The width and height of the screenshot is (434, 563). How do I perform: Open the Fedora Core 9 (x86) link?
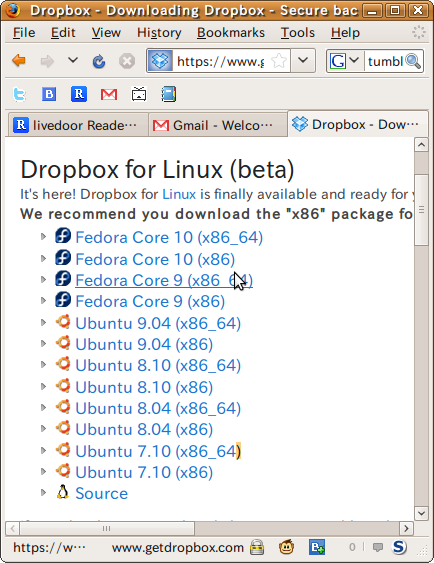150,301
